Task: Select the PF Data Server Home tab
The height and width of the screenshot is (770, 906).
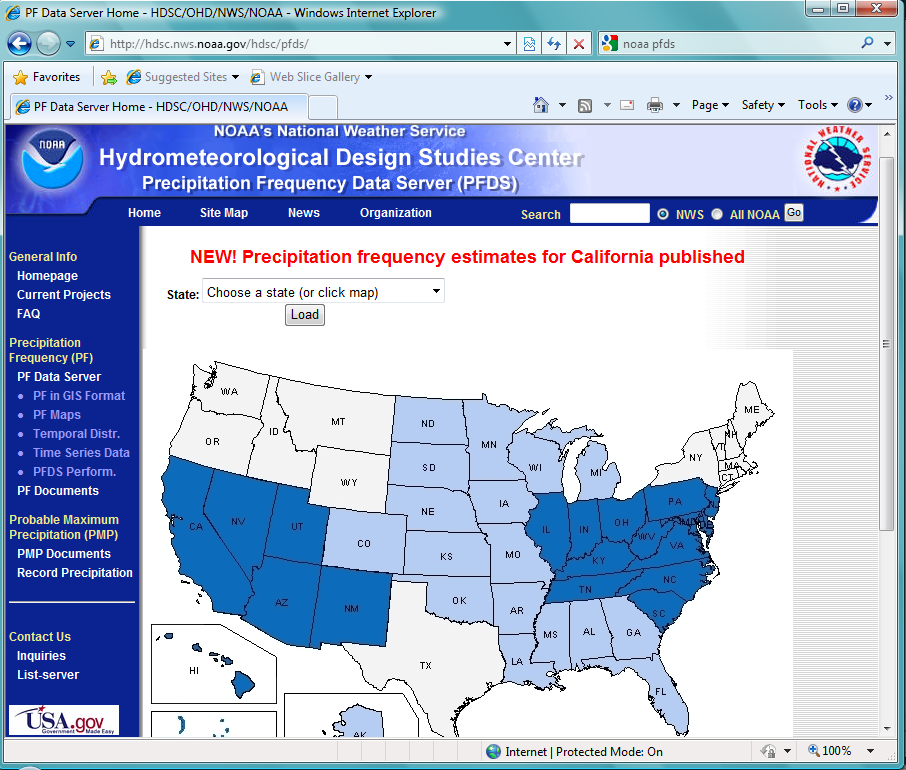Action: tap(159, 107)
